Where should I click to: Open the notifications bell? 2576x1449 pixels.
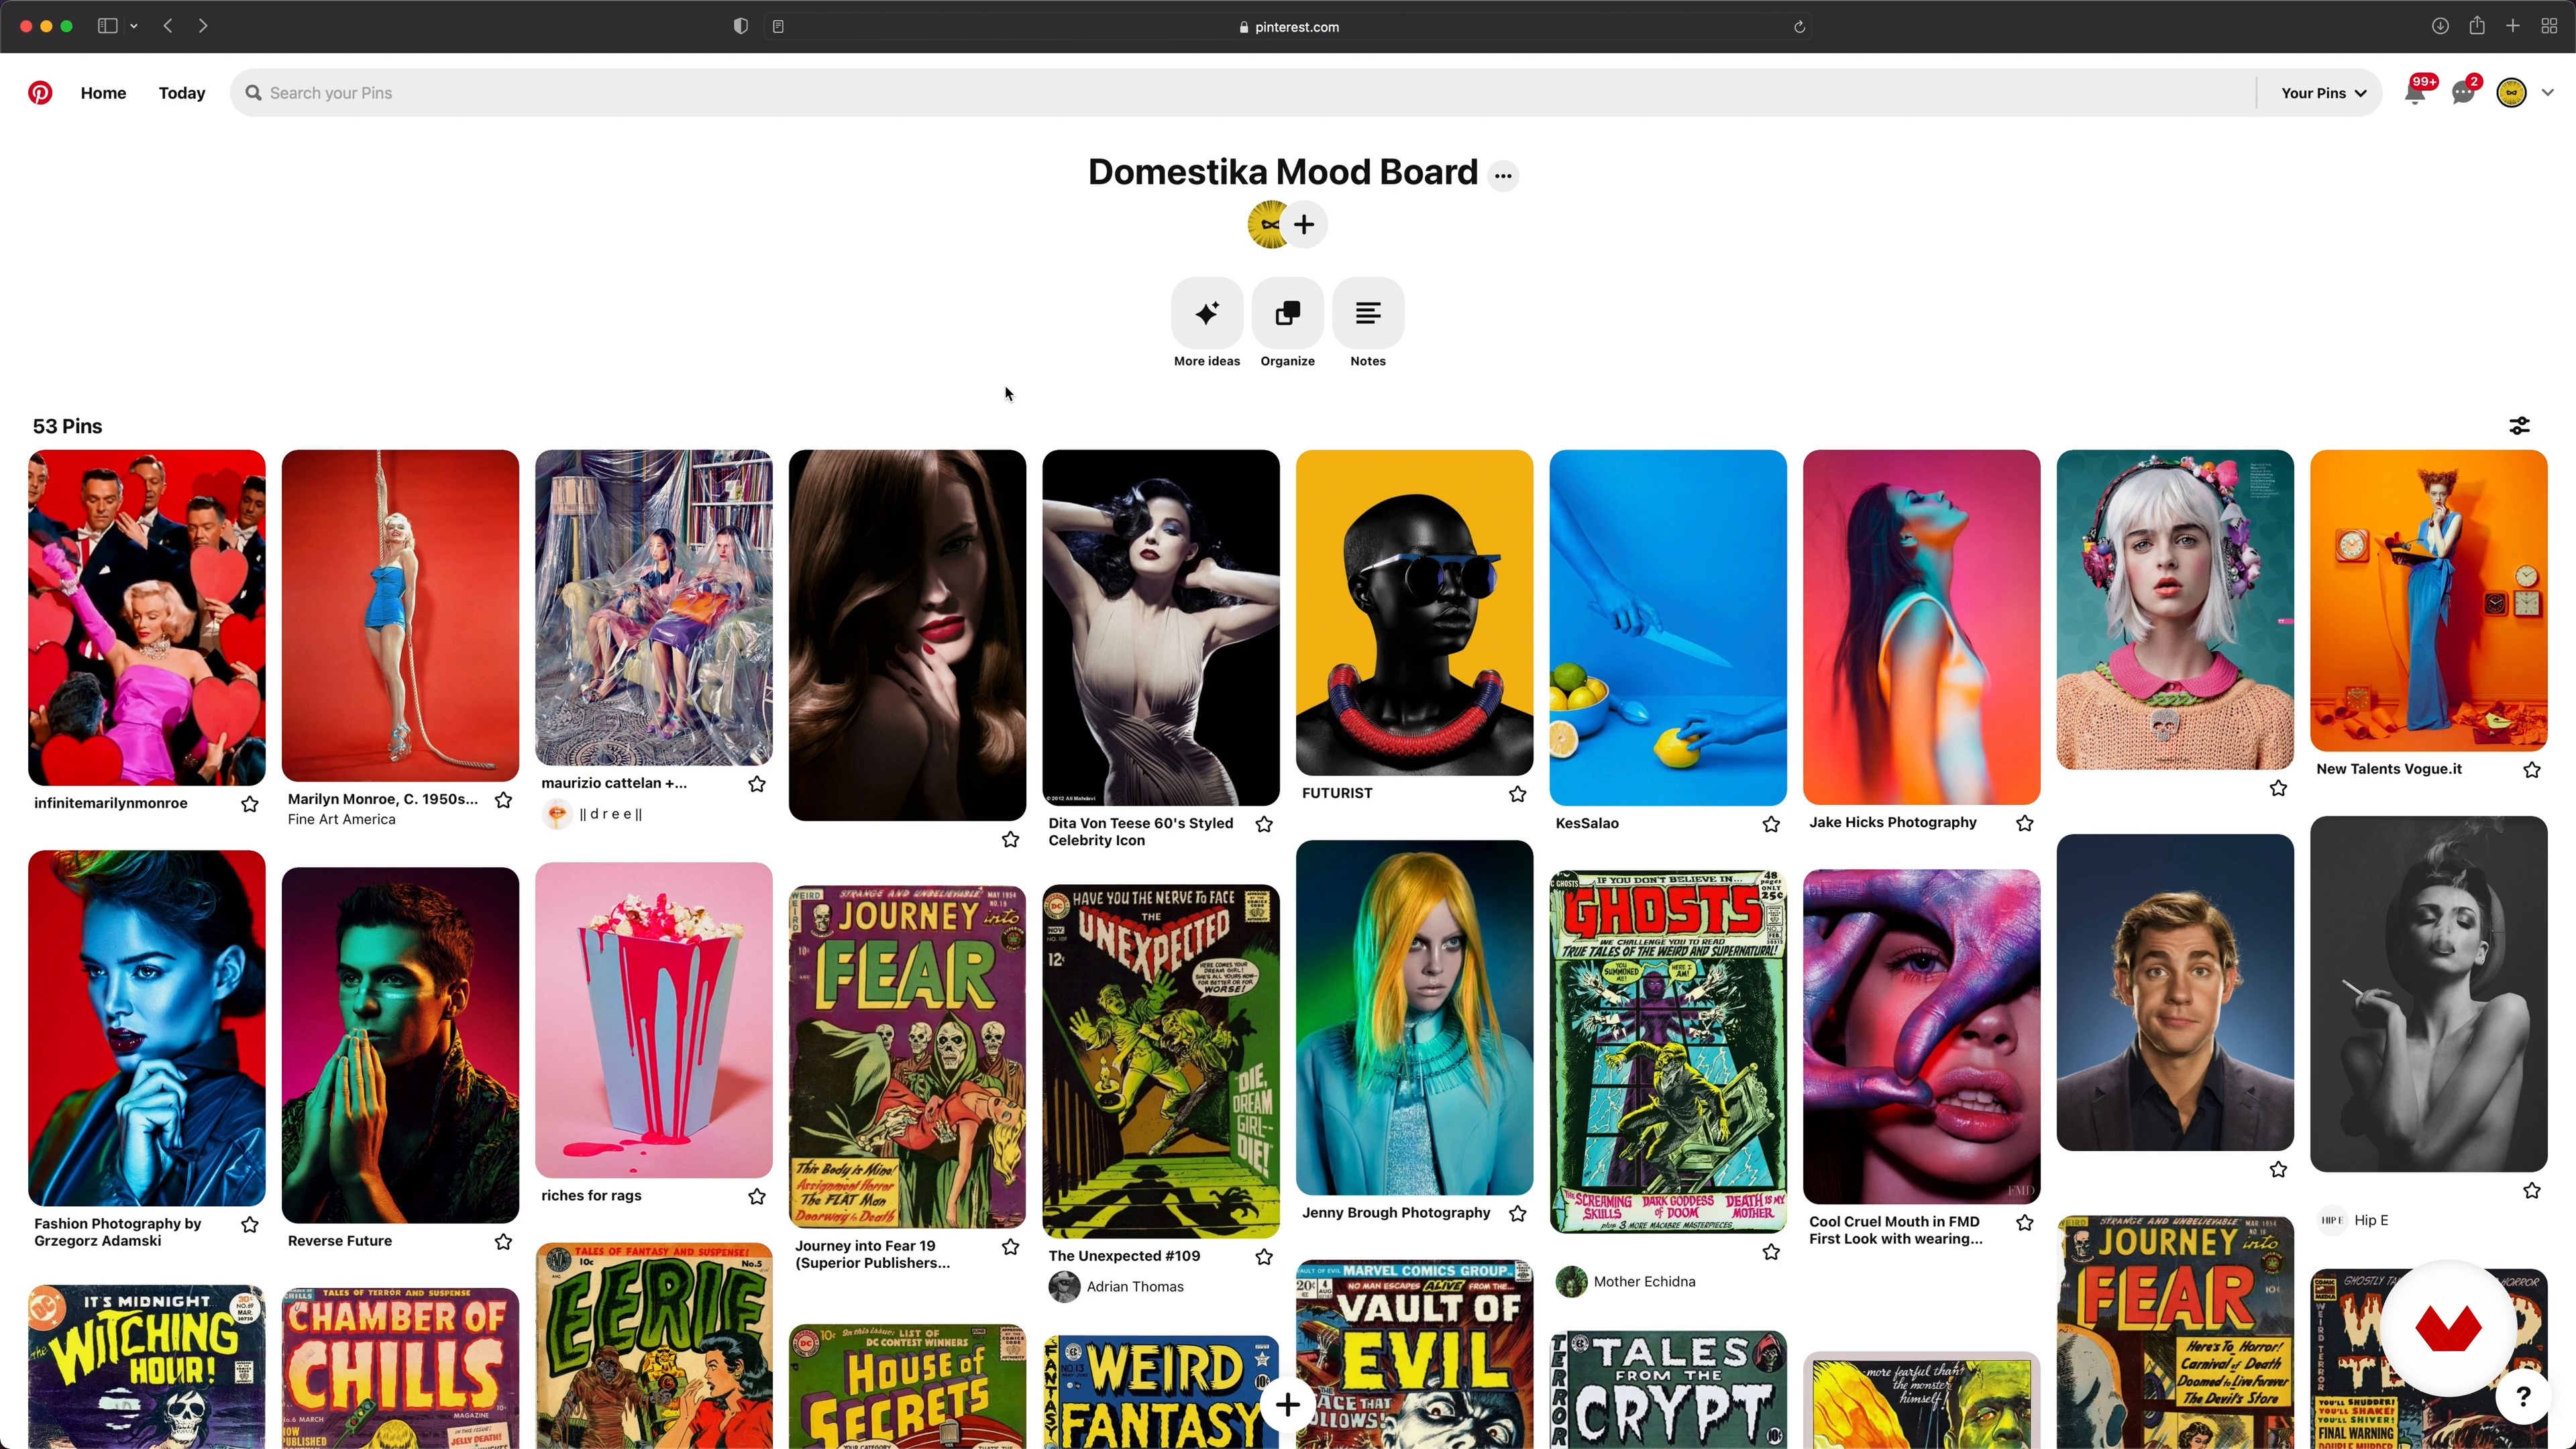2414,94
